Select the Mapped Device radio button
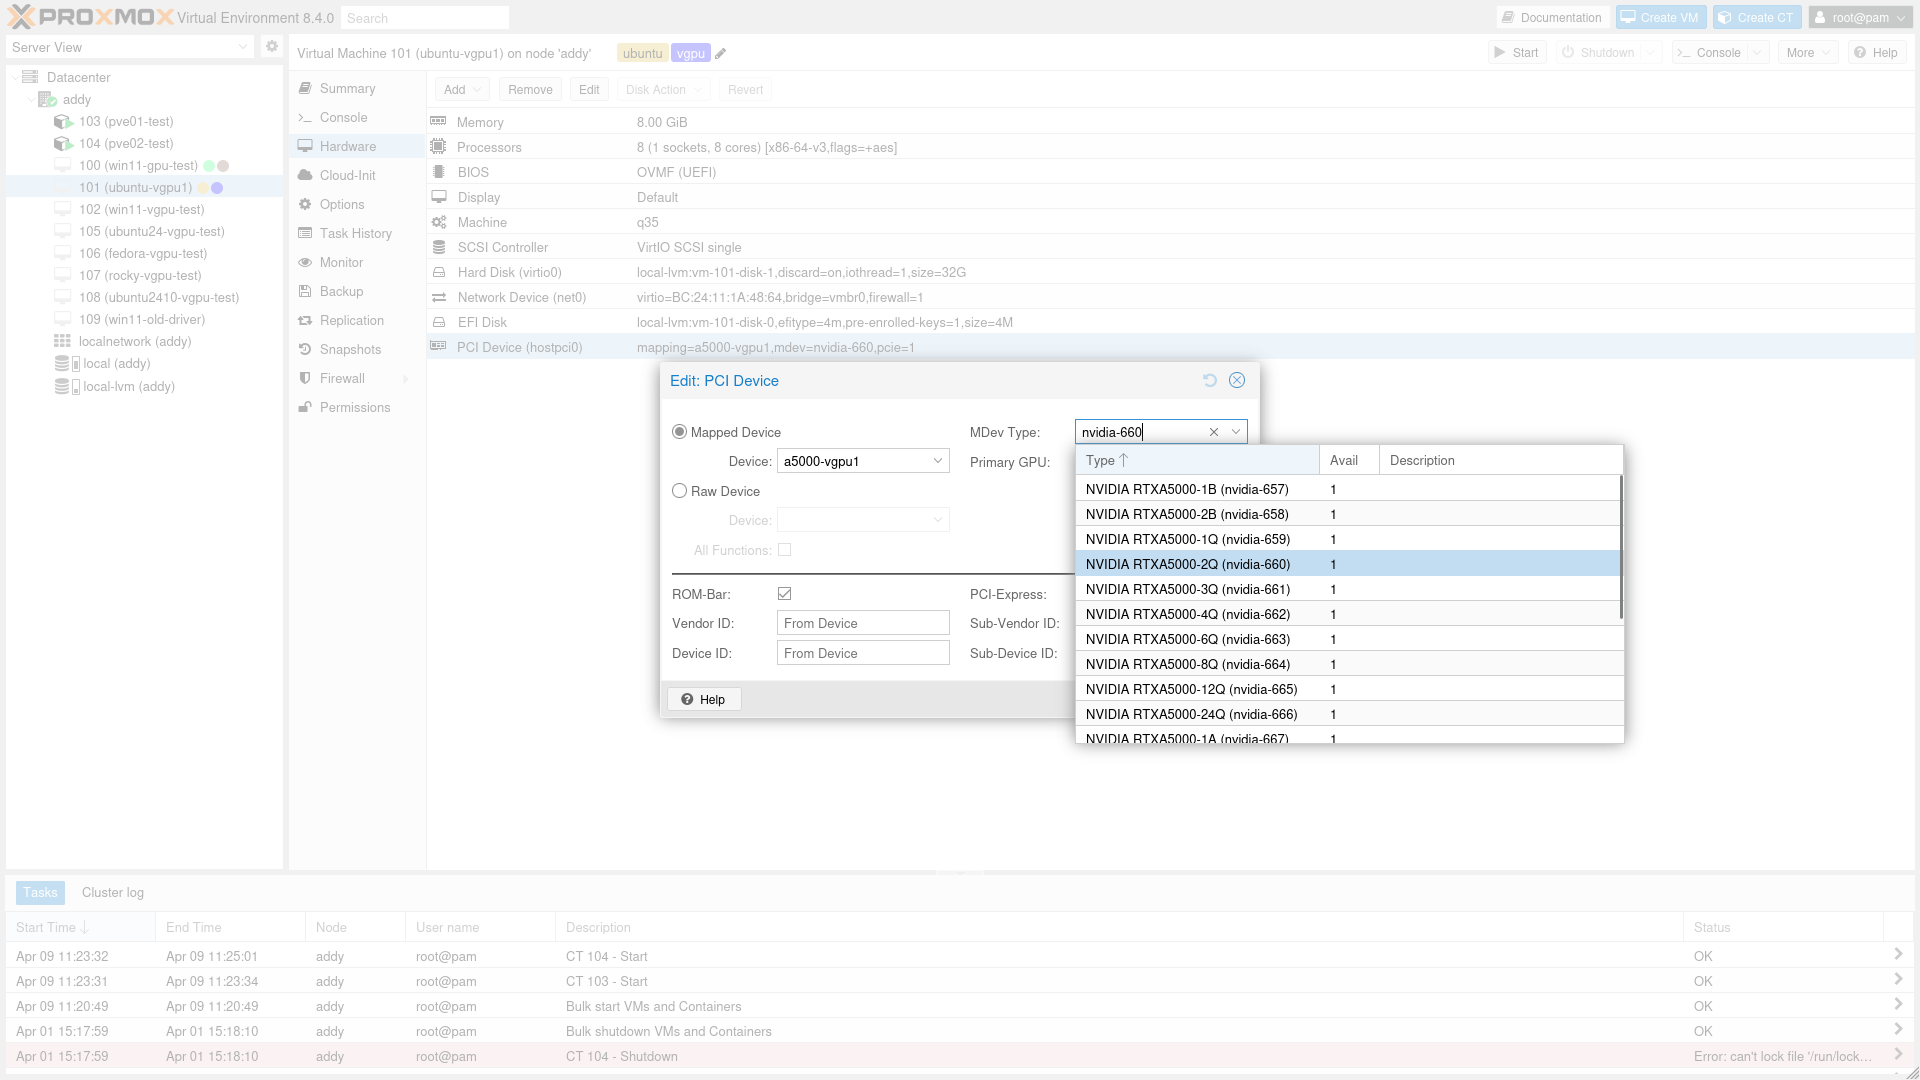This screenshot has width=1920, height=1080. pyautogui.click(x=680, y=432)
